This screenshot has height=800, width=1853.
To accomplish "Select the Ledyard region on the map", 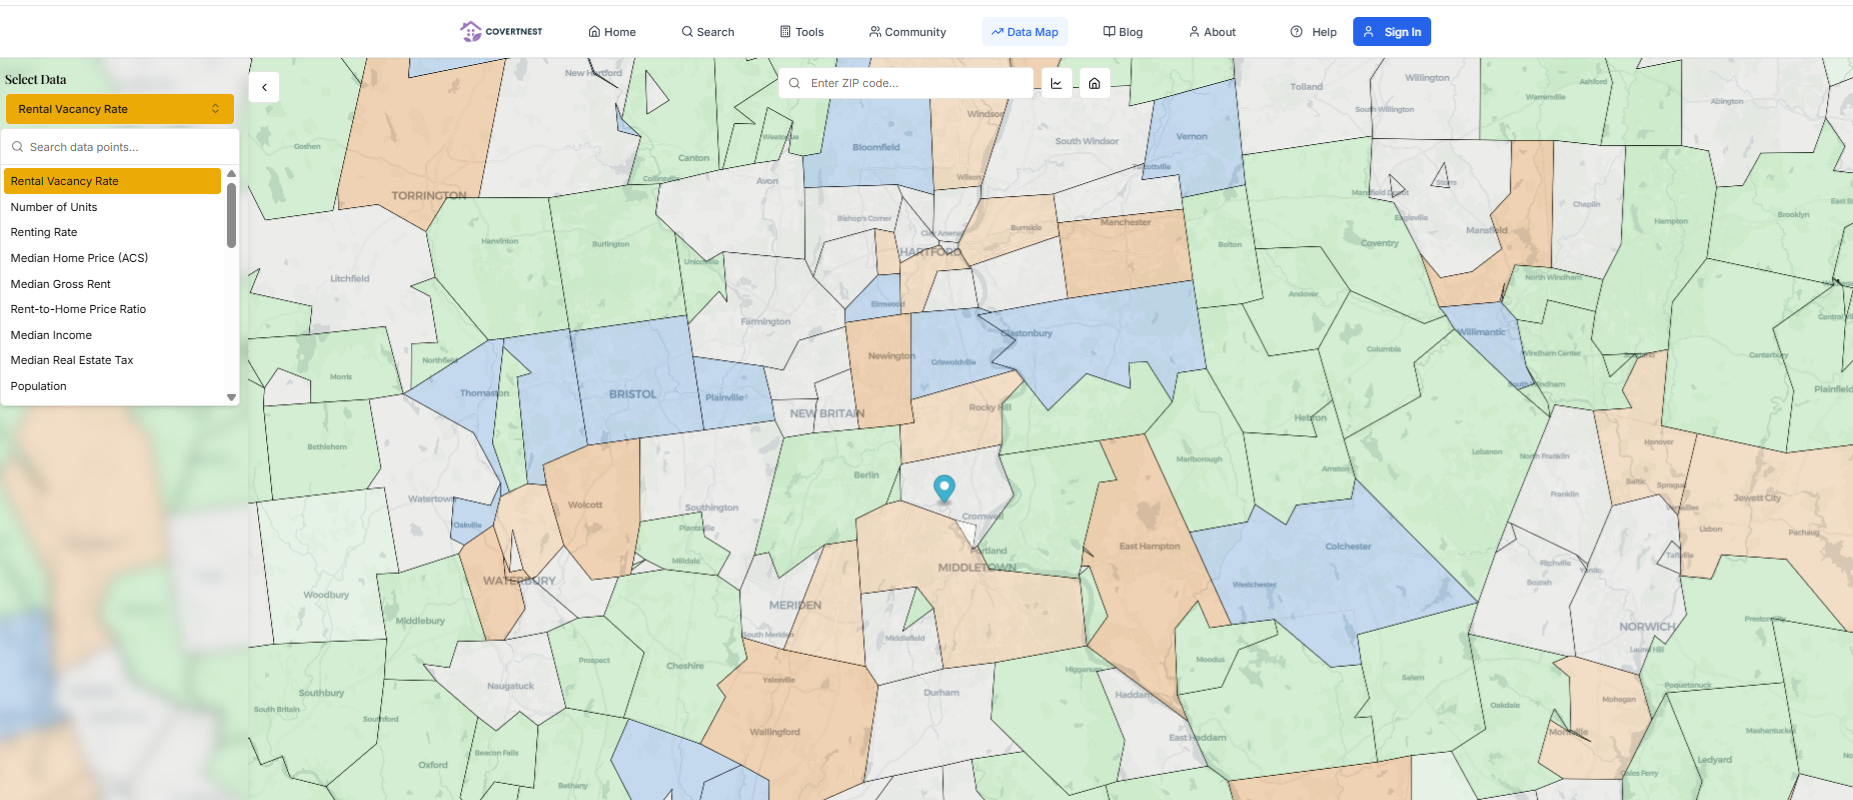I will [1715, 760].
